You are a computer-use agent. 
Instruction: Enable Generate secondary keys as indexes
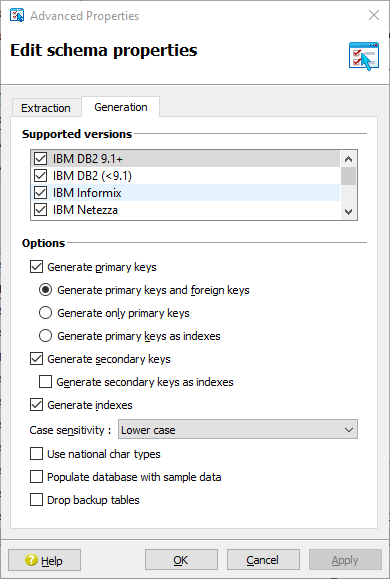pos(45,382)
